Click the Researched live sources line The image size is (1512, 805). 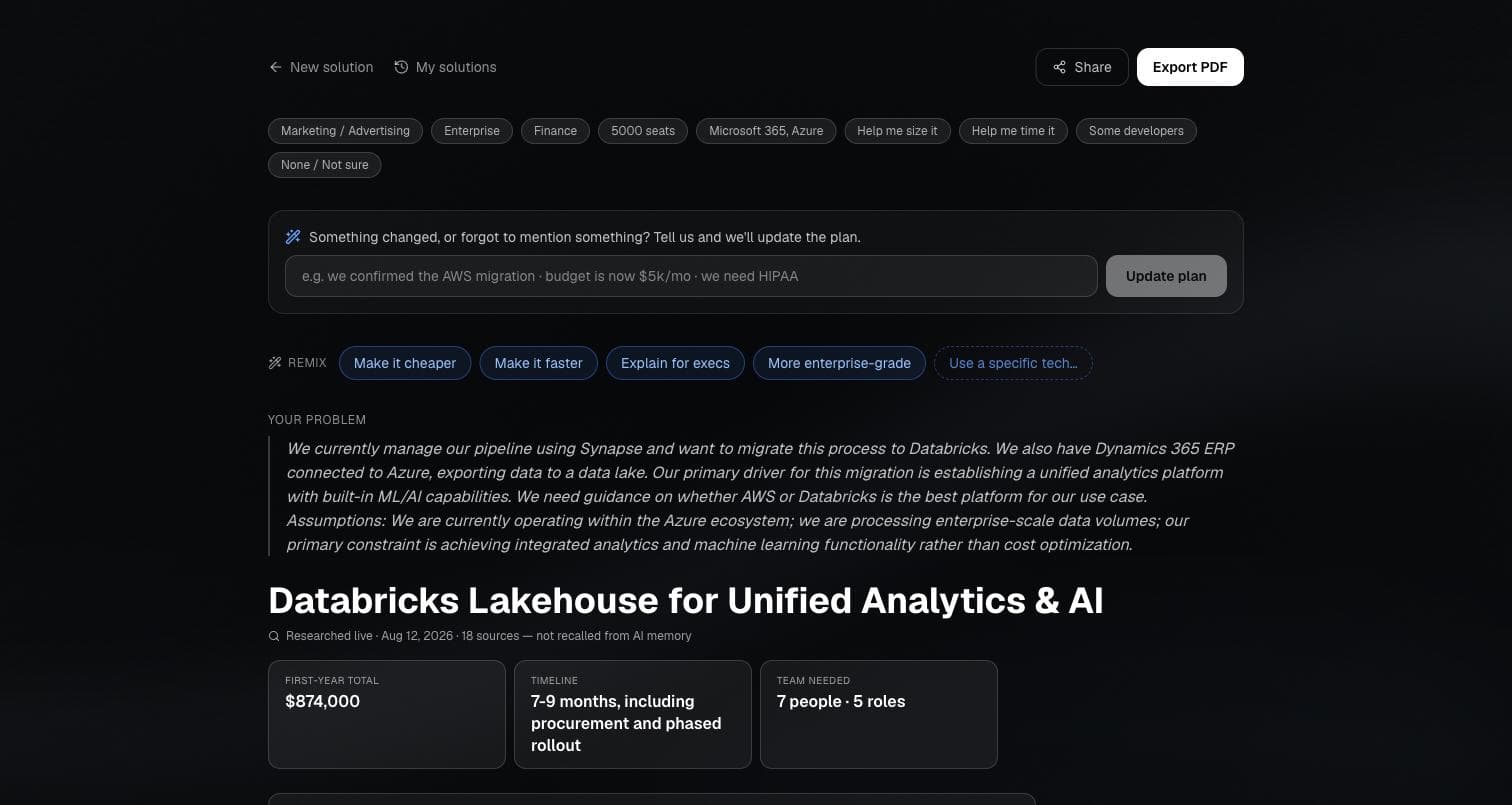(488, 636)
